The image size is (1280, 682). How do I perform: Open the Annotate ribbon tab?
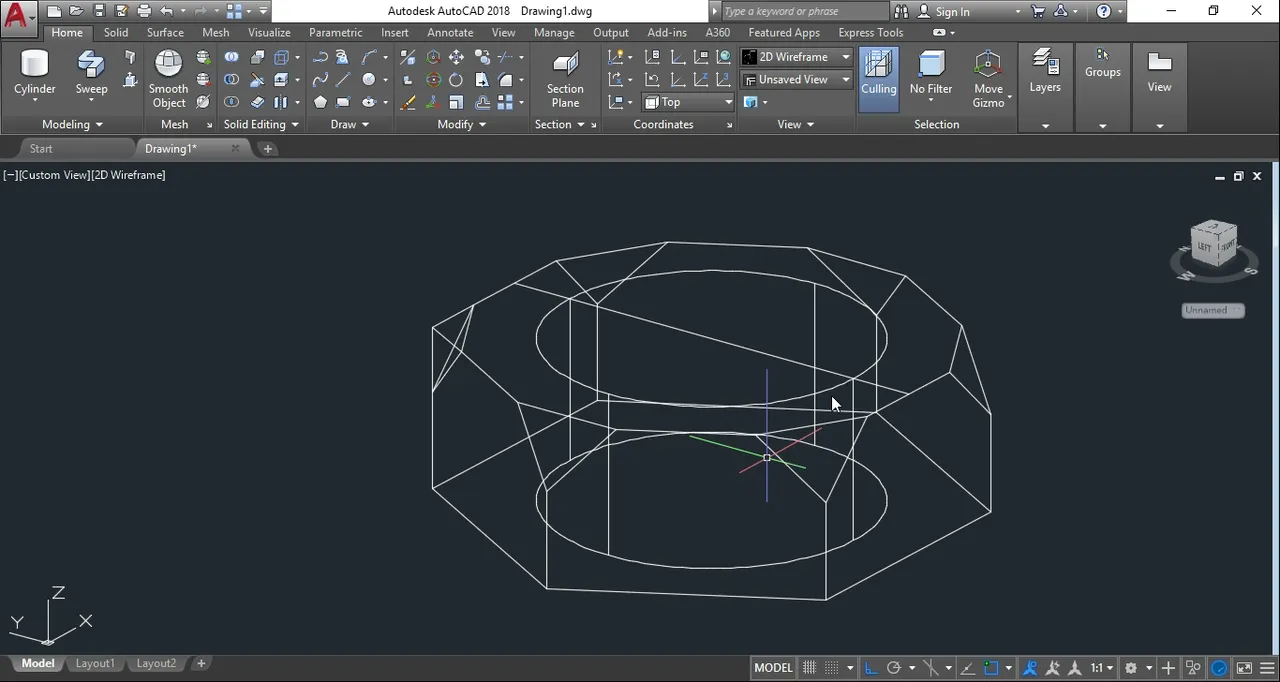450,32
